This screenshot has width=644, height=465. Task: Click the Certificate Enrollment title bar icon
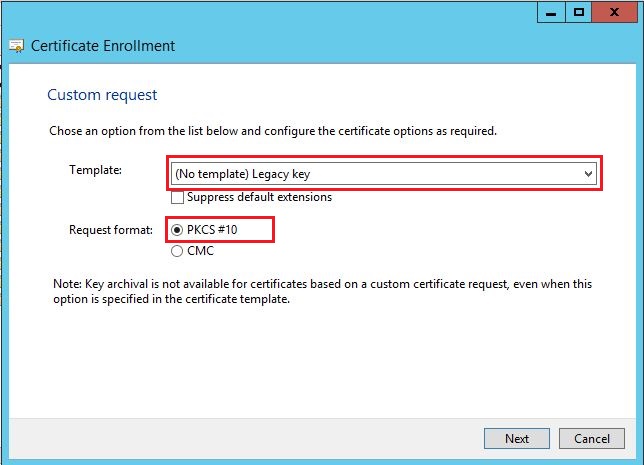pos(16,46)
